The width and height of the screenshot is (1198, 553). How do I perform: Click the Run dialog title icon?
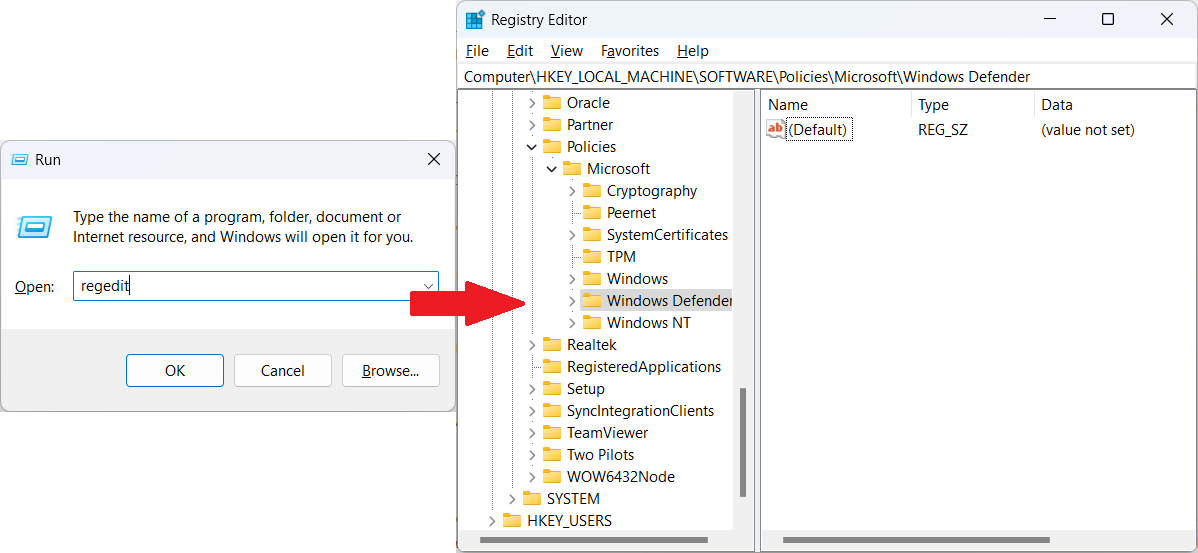pyautogui.click(x=22, y=160)
